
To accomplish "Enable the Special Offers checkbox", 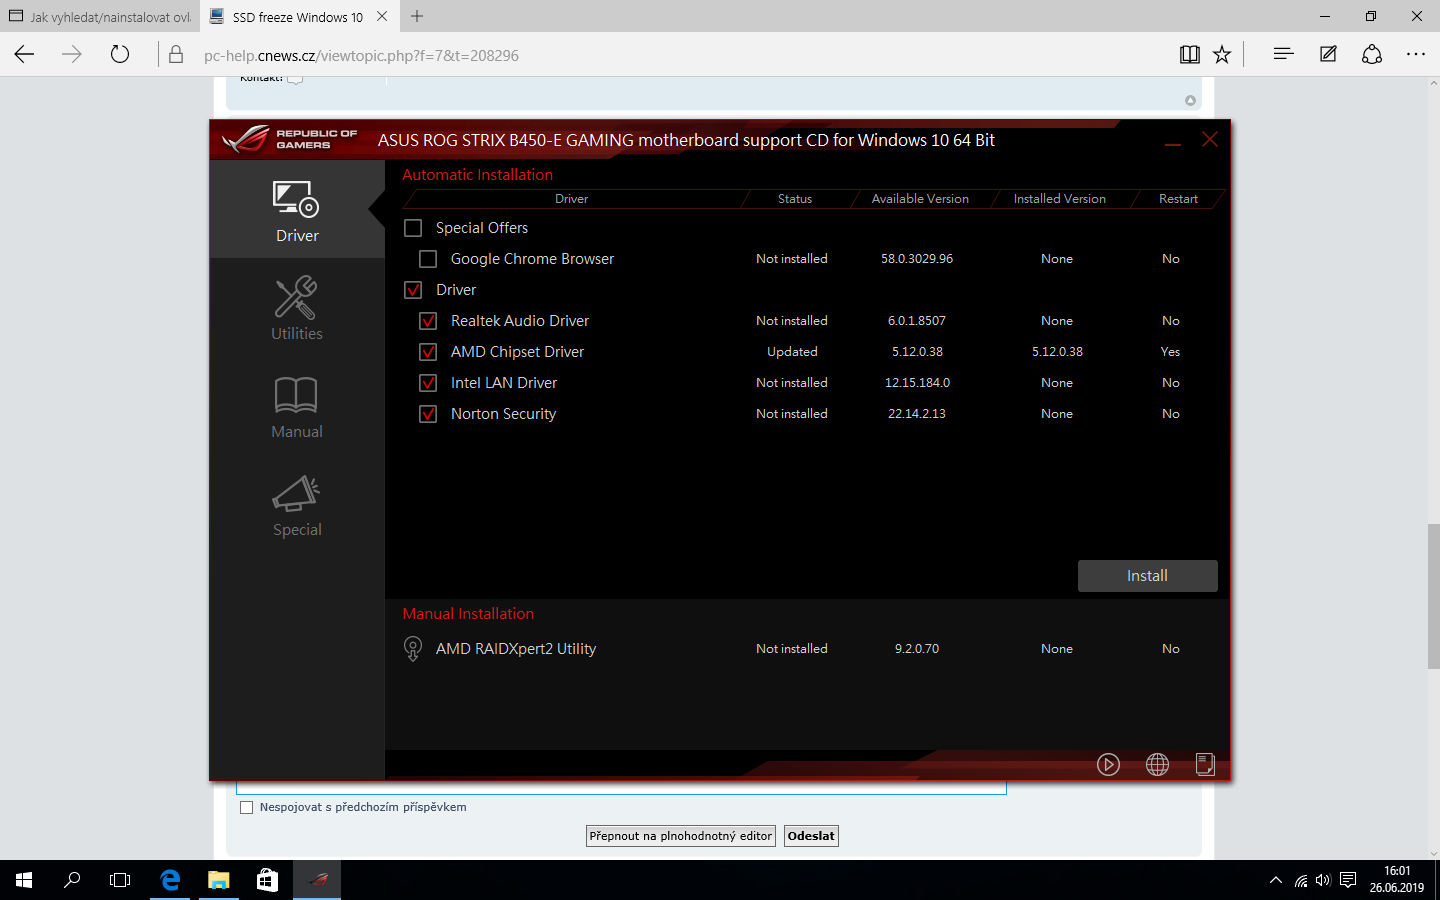I will click(413, 228).
